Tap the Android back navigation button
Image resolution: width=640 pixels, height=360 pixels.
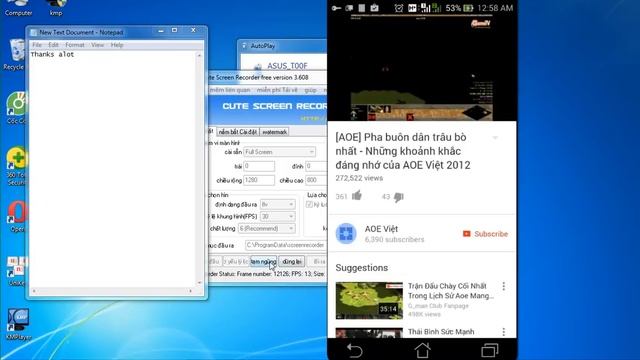tap(354, 350)
